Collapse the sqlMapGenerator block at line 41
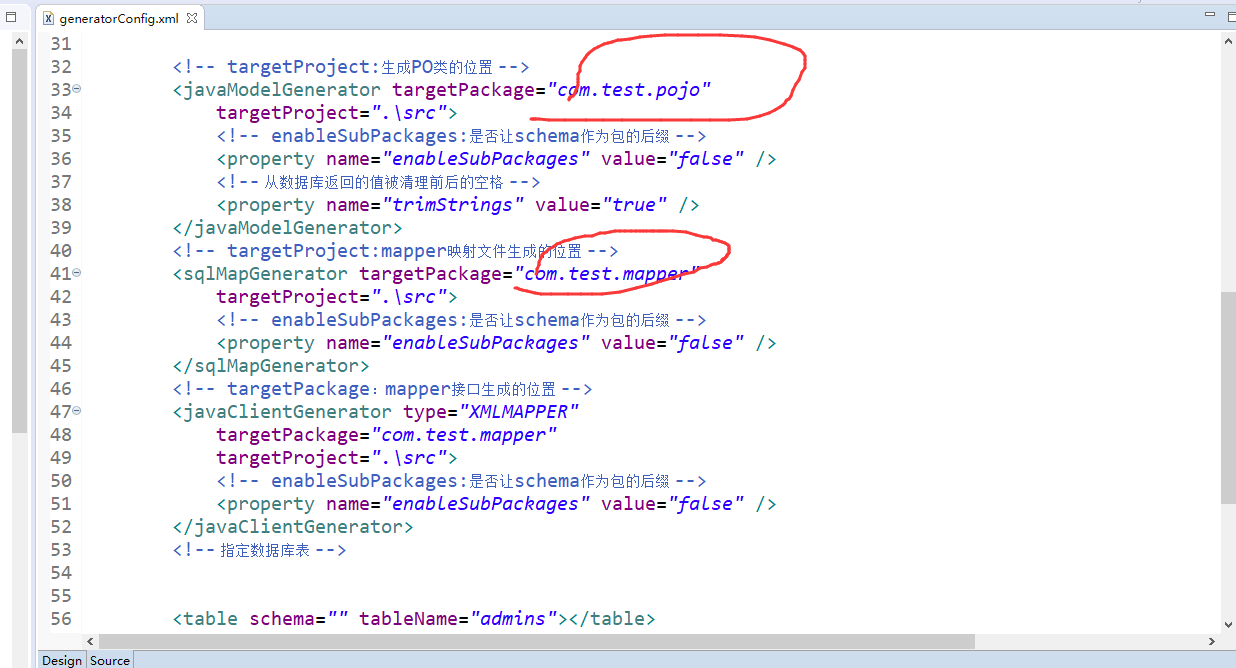1236x668 pixels. tap(77, 273)
